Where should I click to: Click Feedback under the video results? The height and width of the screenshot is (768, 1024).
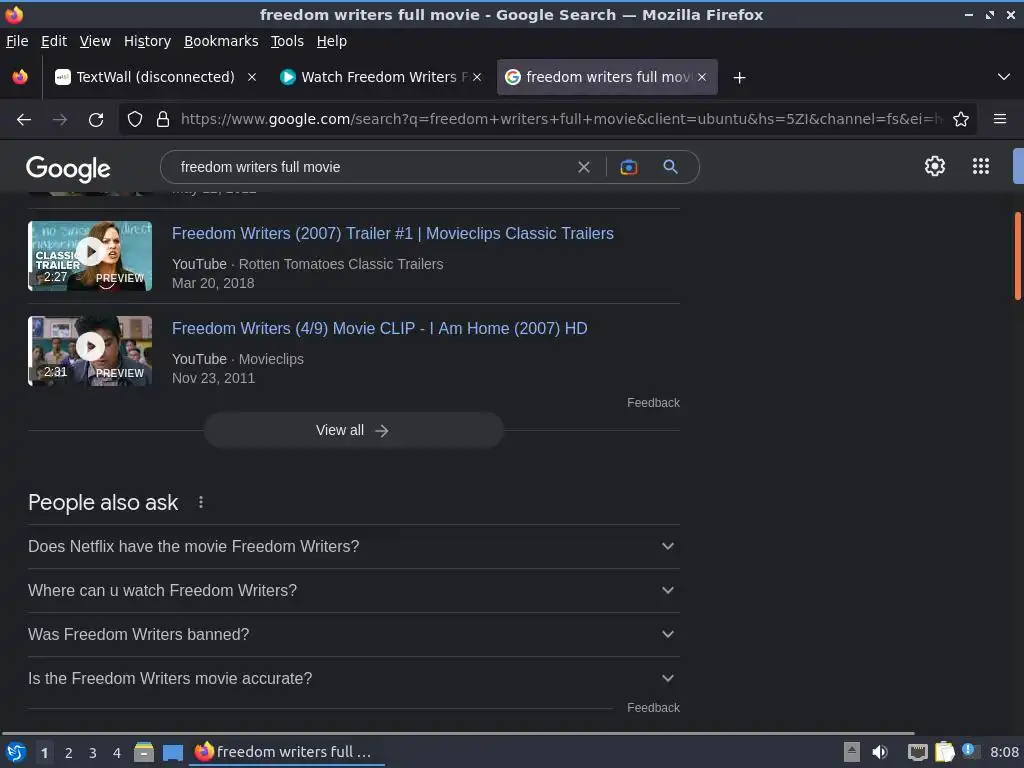click(x=653, y=403)
